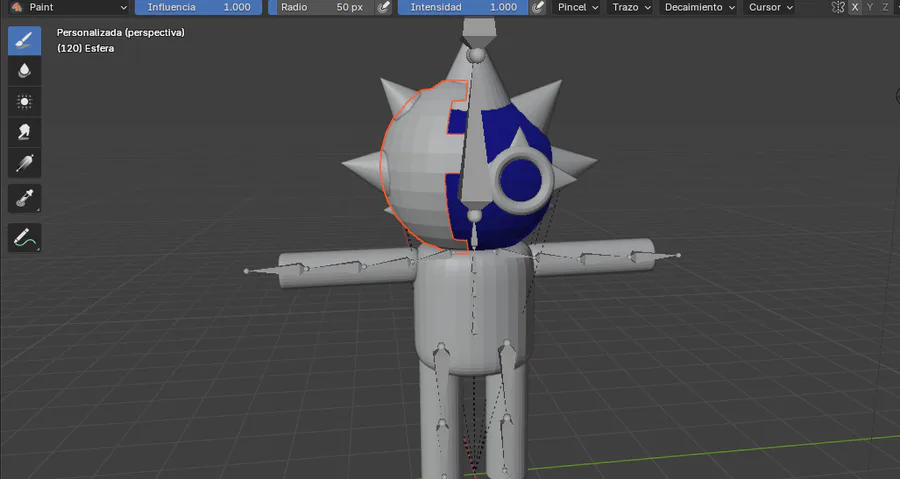Select the Gradient weight tool
The width and height of the screenshot is (900, 479).
24,163
